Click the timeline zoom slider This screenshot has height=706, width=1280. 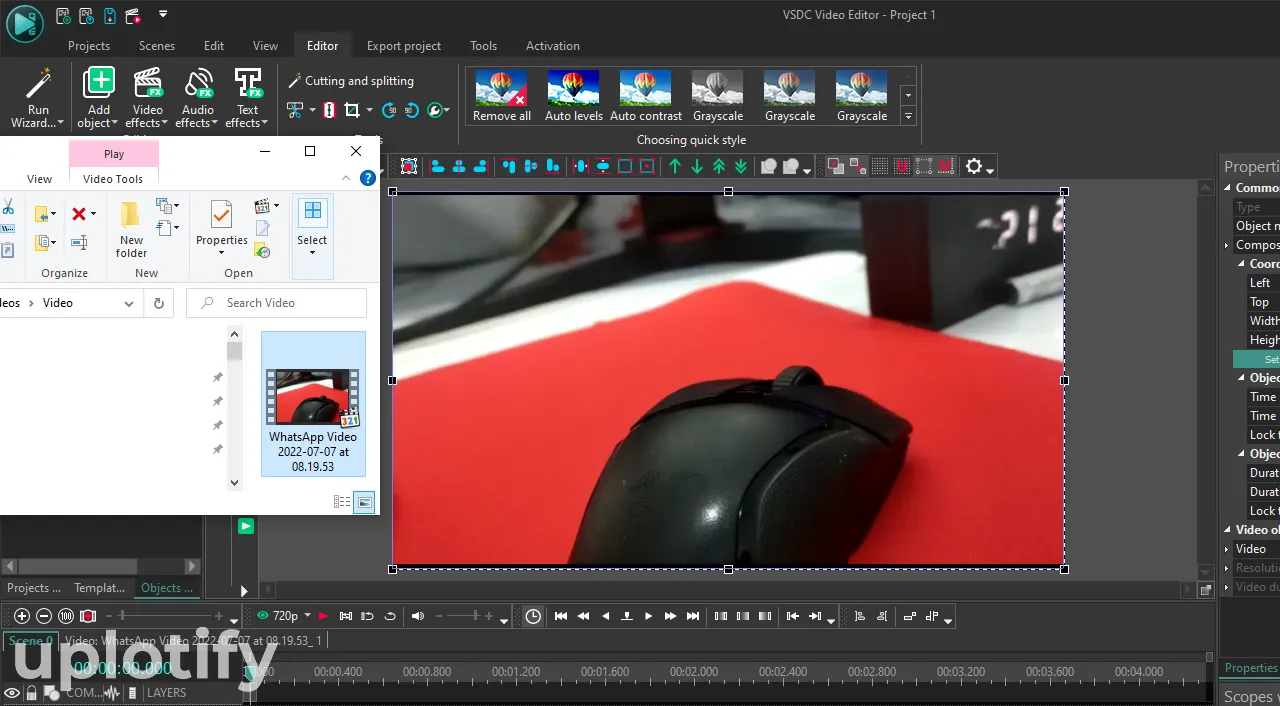tap(164, 616)
